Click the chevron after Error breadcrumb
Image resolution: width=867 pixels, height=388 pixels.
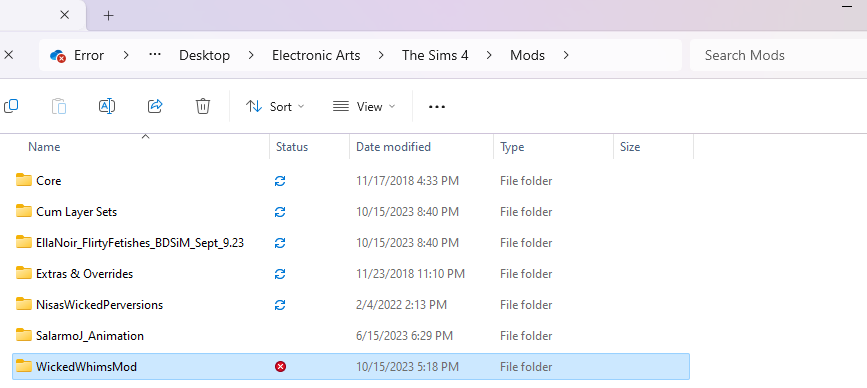(x=127, y=55)
